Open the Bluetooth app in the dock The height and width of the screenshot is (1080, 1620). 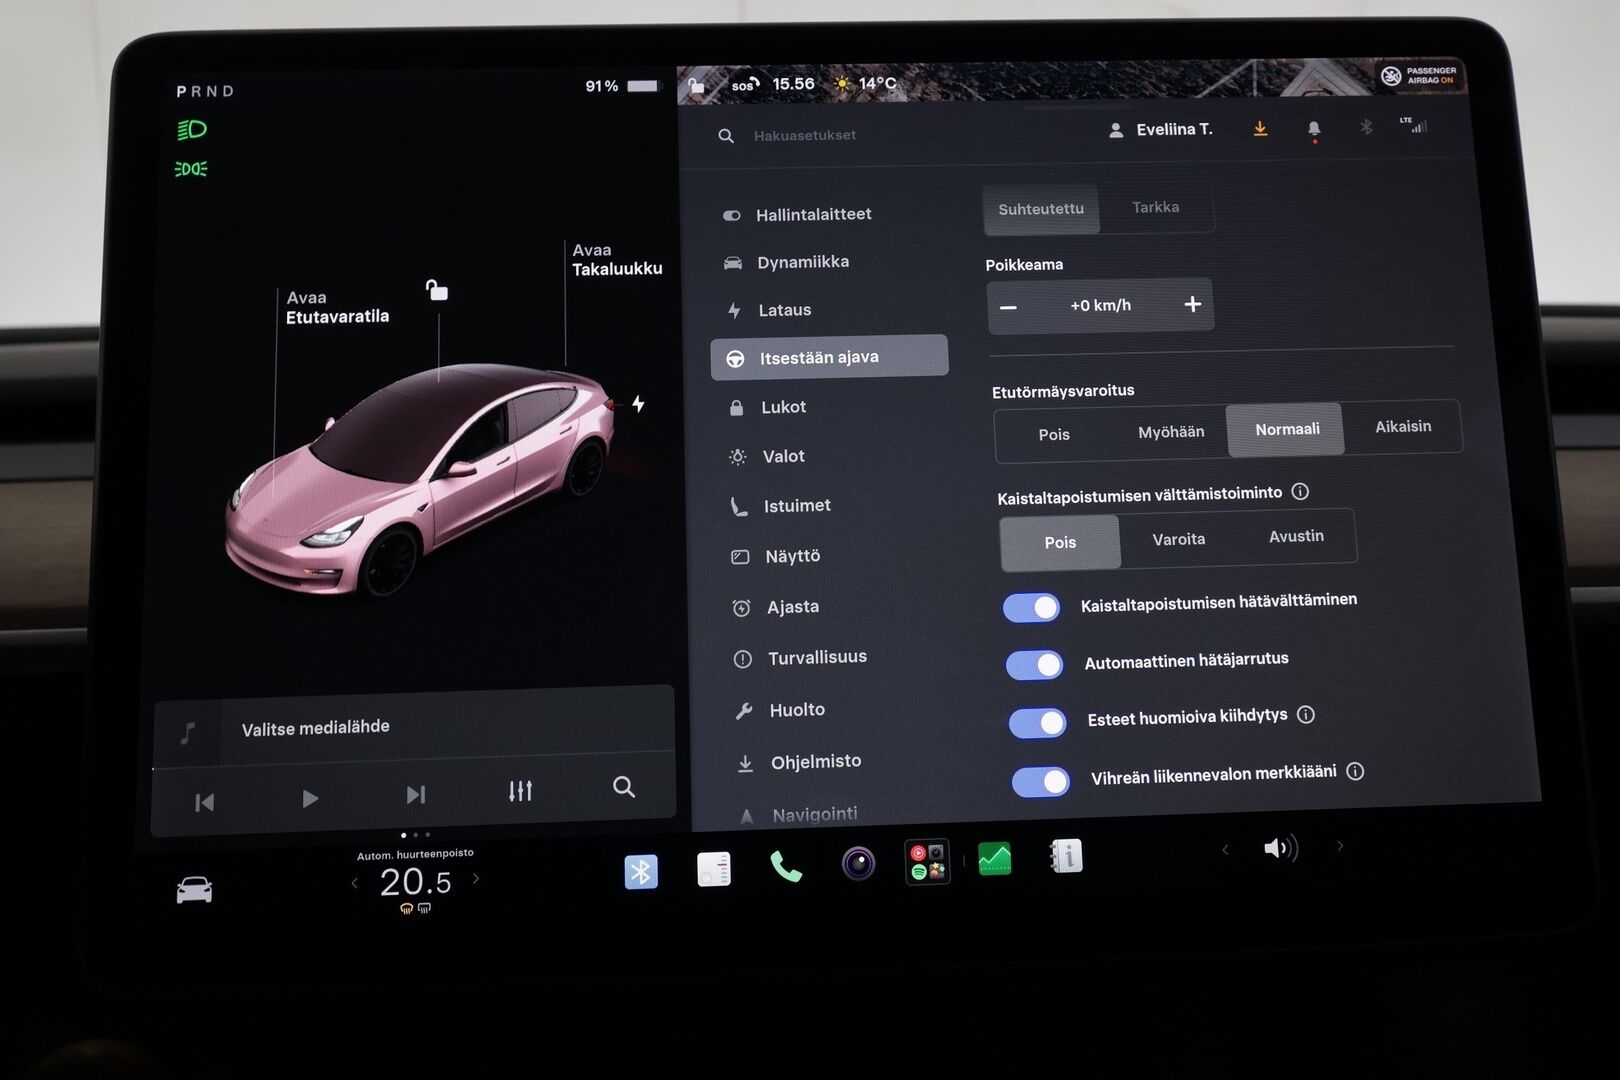click(641, 872)
